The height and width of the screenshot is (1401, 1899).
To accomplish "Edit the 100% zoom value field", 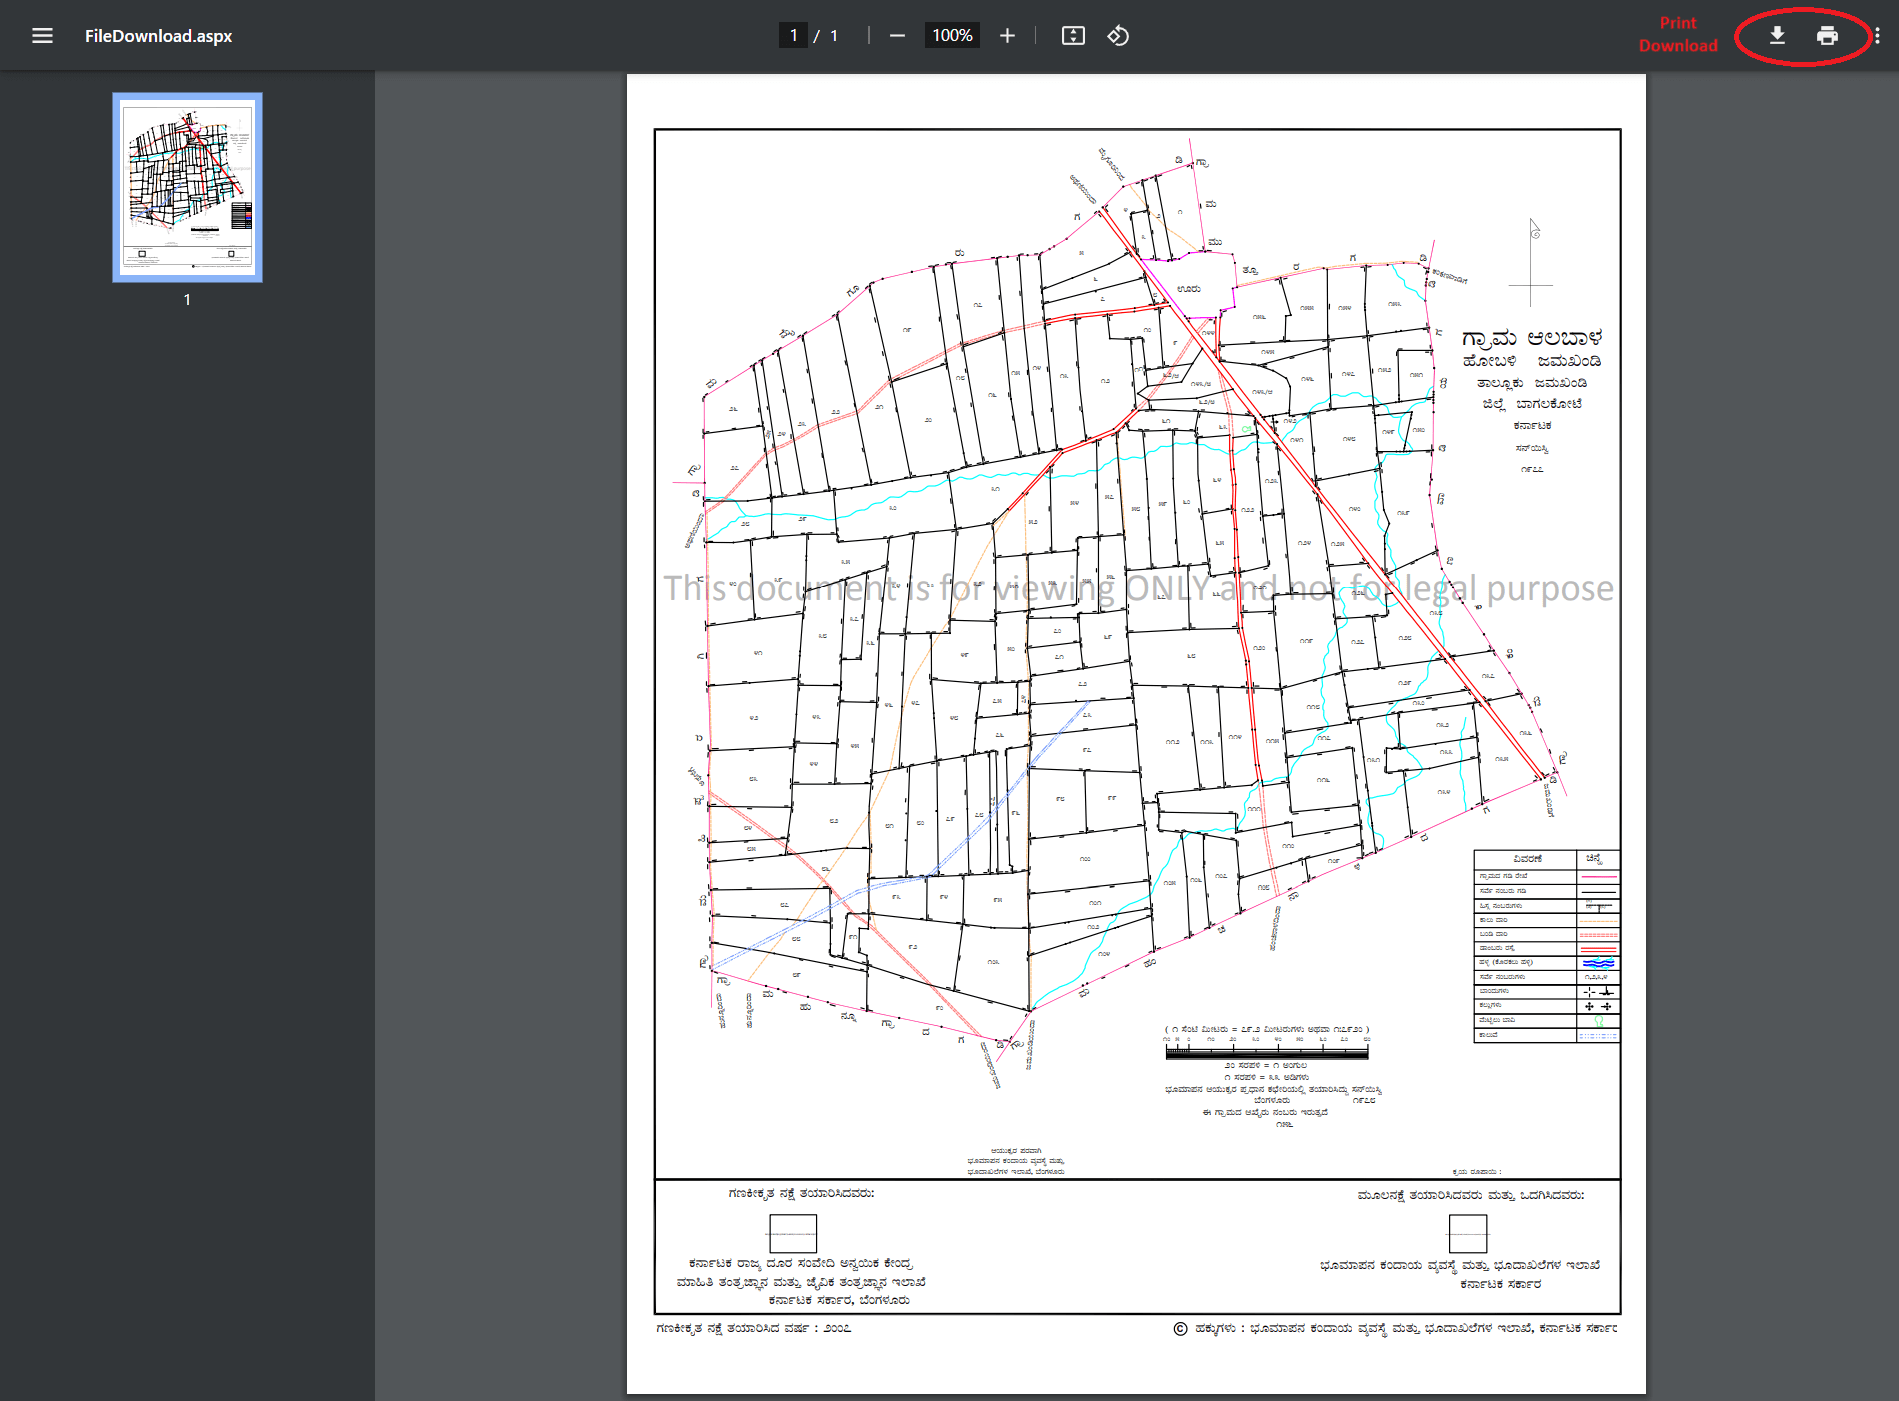I will [951, 35].
